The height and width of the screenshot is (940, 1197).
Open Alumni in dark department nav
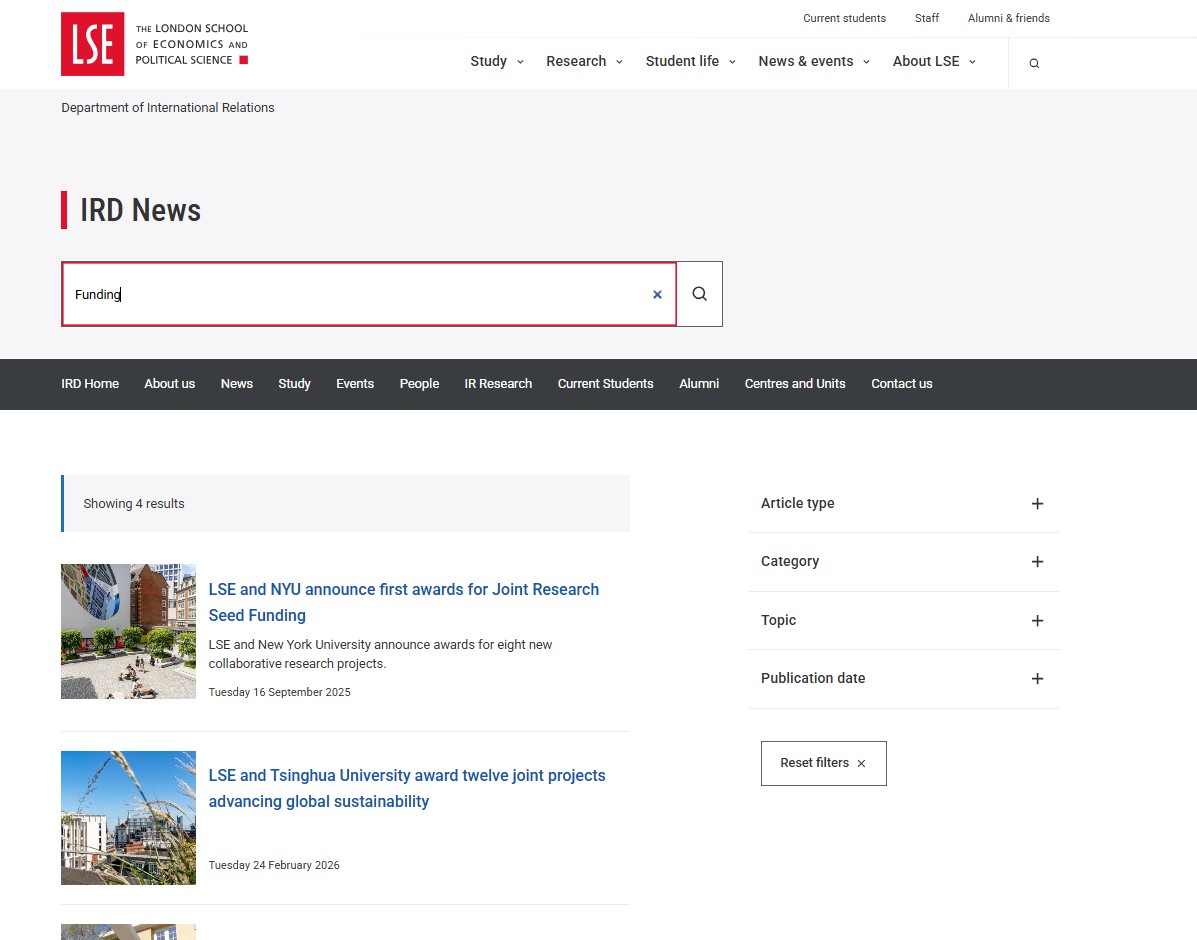[x=699, y=383]
